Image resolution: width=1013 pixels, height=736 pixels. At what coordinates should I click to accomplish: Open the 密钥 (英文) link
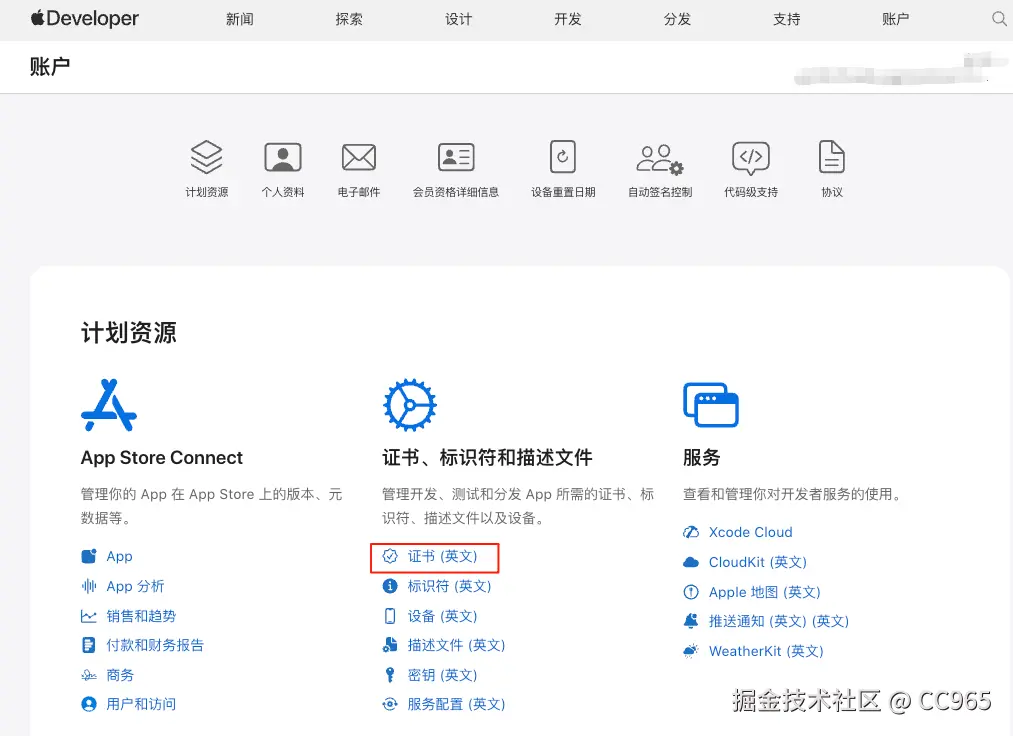443,675
